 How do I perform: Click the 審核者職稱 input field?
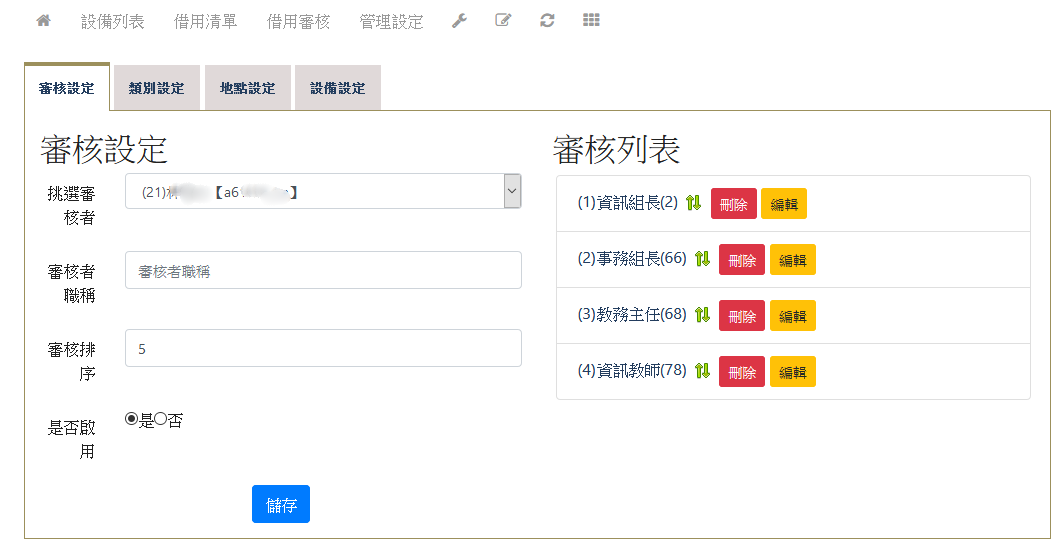tap(323, 270)
